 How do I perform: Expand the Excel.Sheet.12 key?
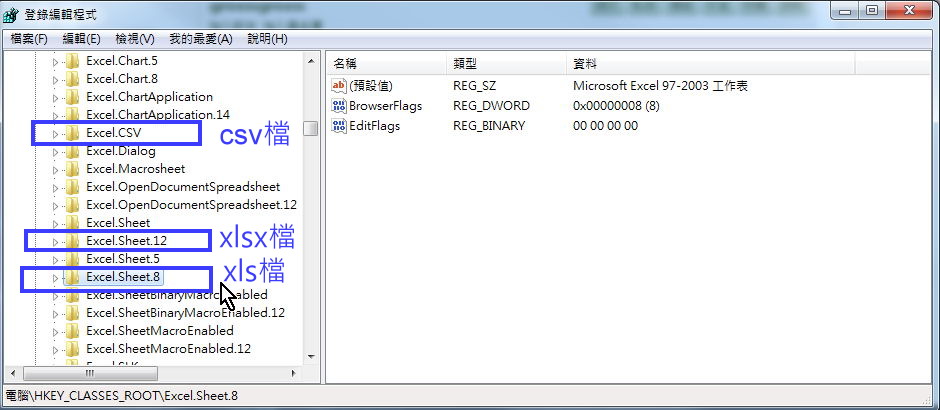(x=56, y=242)
